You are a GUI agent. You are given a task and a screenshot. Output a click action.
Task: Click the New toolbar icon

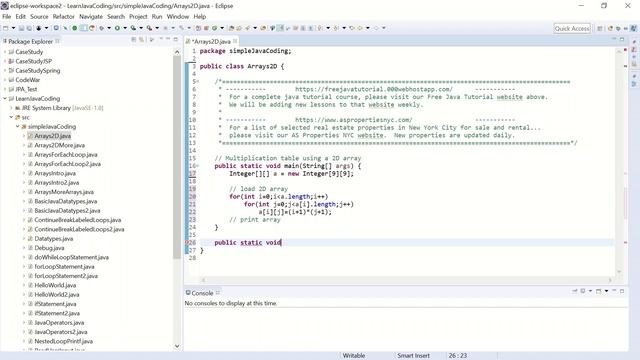(6, 28)
